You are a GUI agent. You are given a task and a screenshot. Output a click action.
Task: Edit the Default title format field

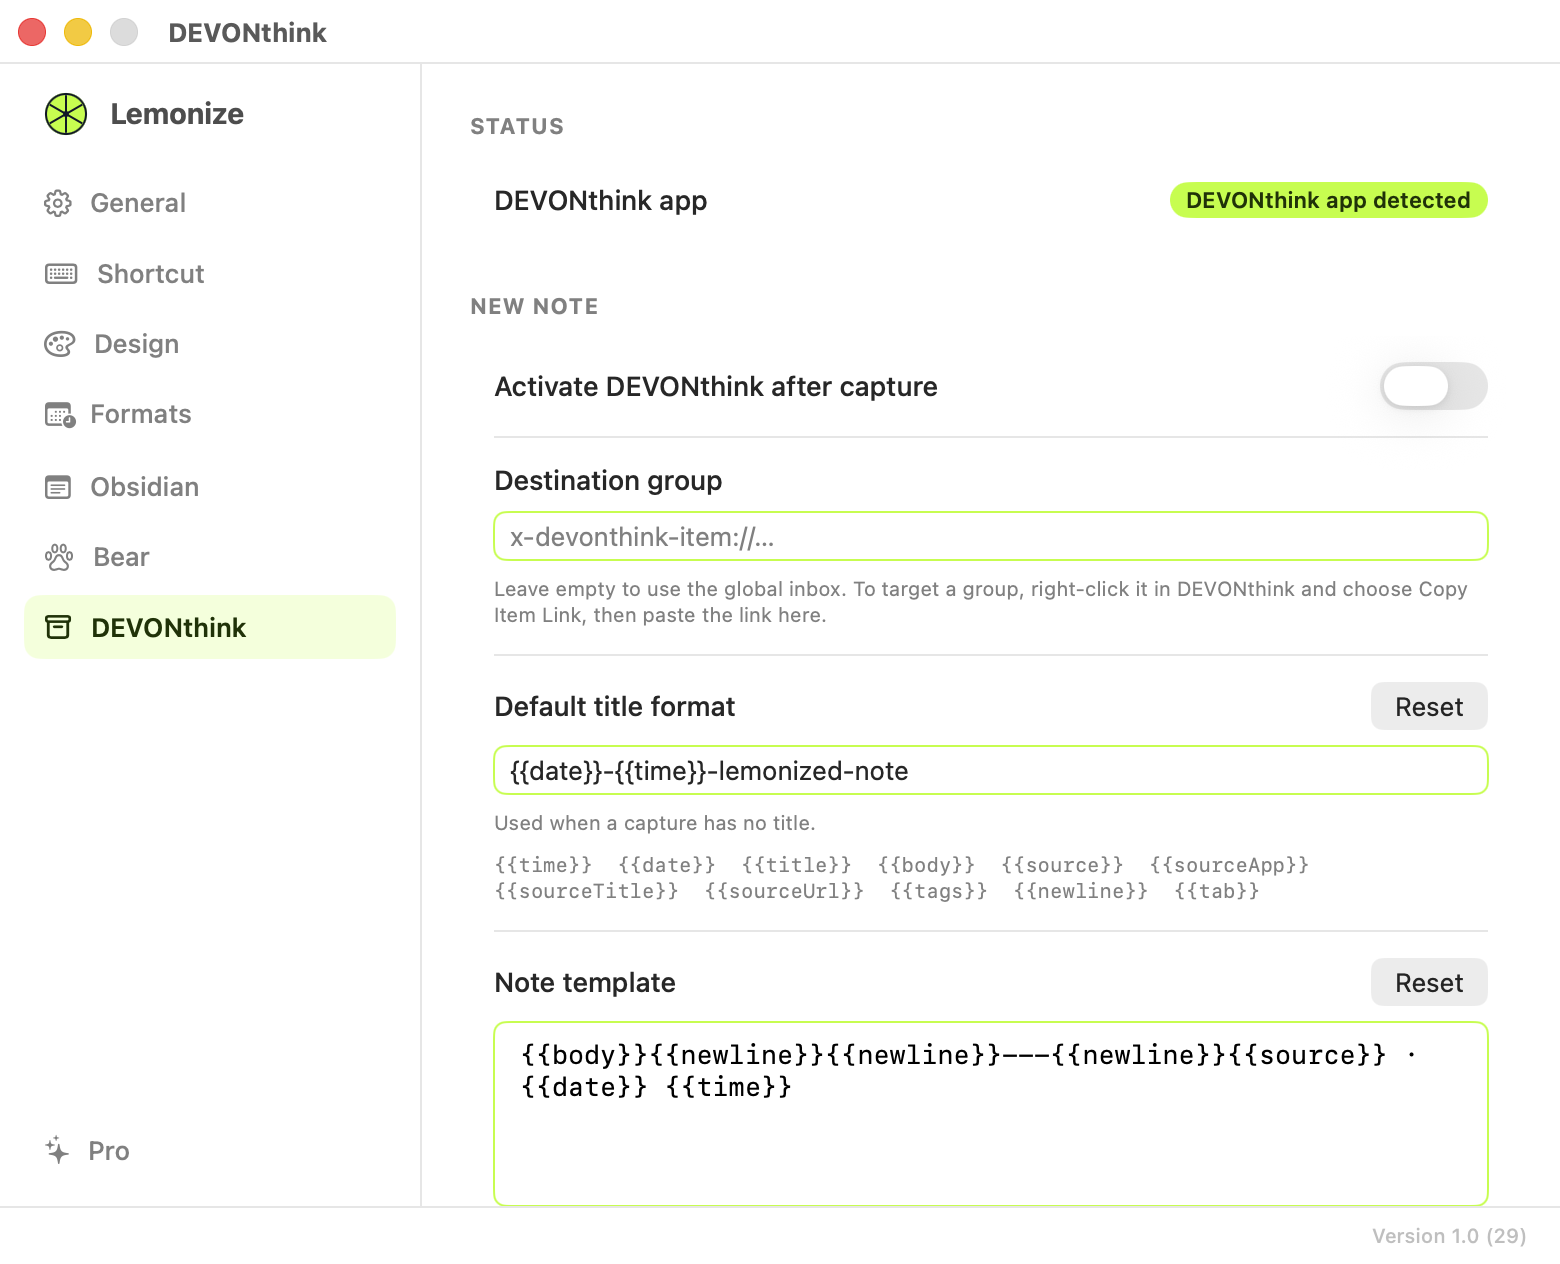[x=991, y=770]
